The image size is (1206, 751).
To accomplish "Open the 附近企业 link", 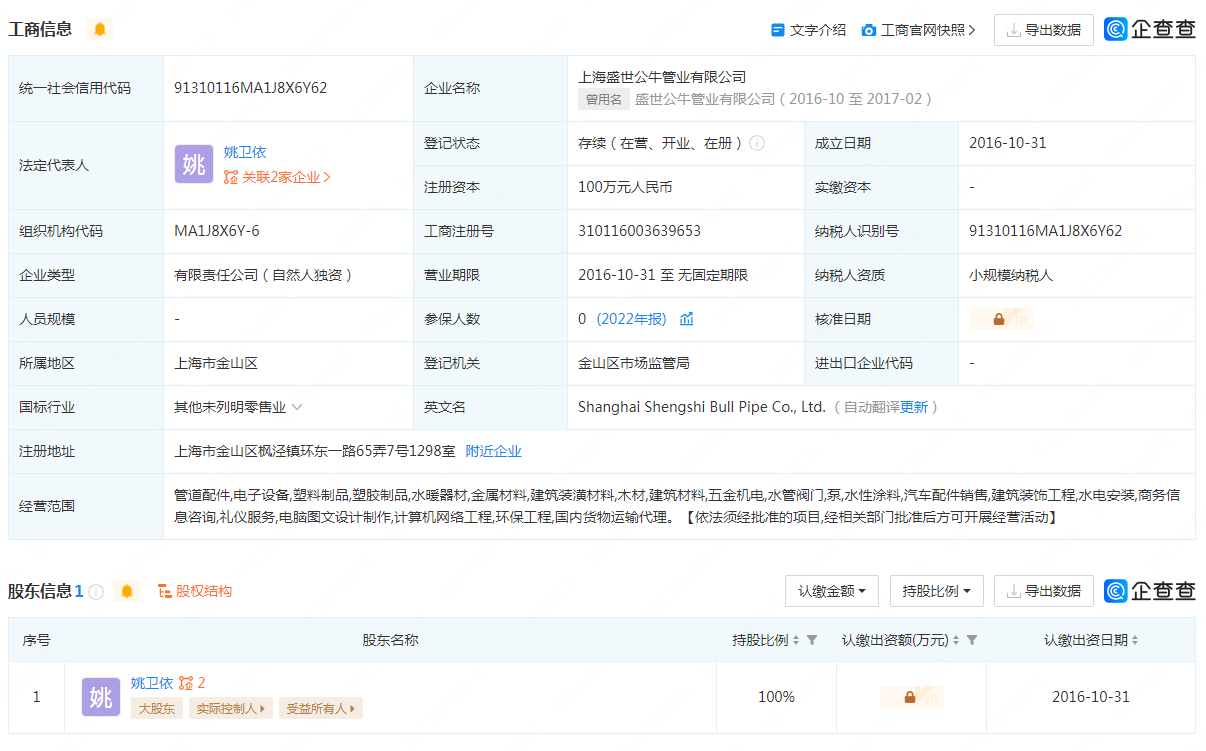I will (494, 451).
